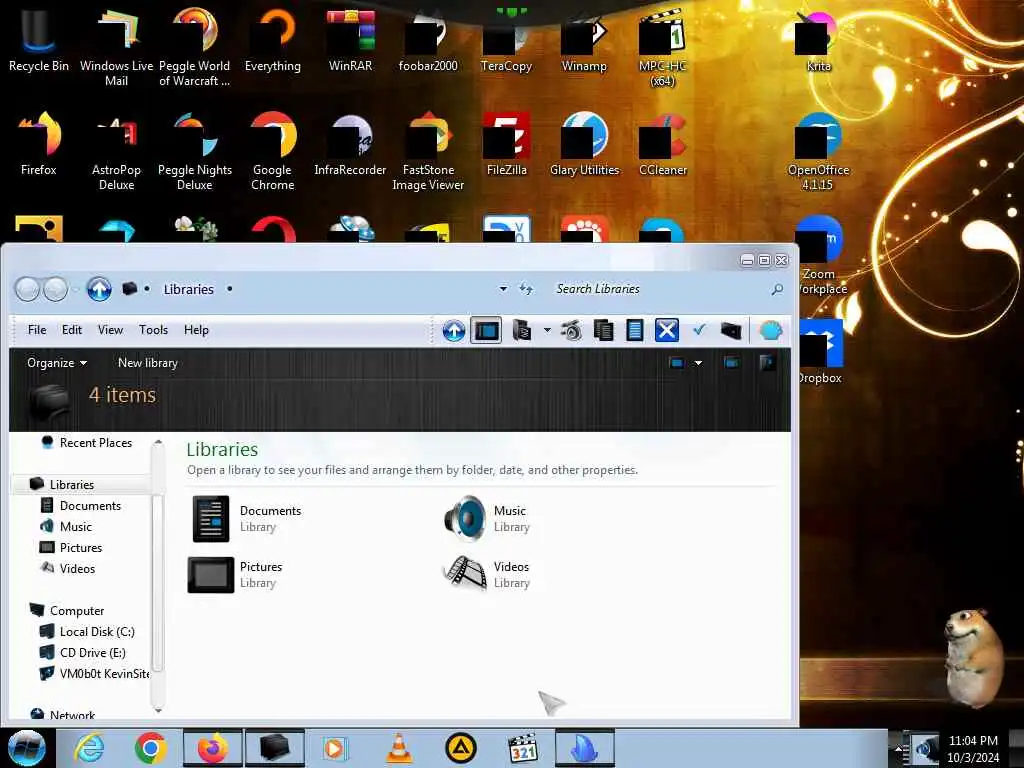Toggle the navigation pane toolbar button
The height and width of the screenshot is (768, 1024).
point(486,330)
